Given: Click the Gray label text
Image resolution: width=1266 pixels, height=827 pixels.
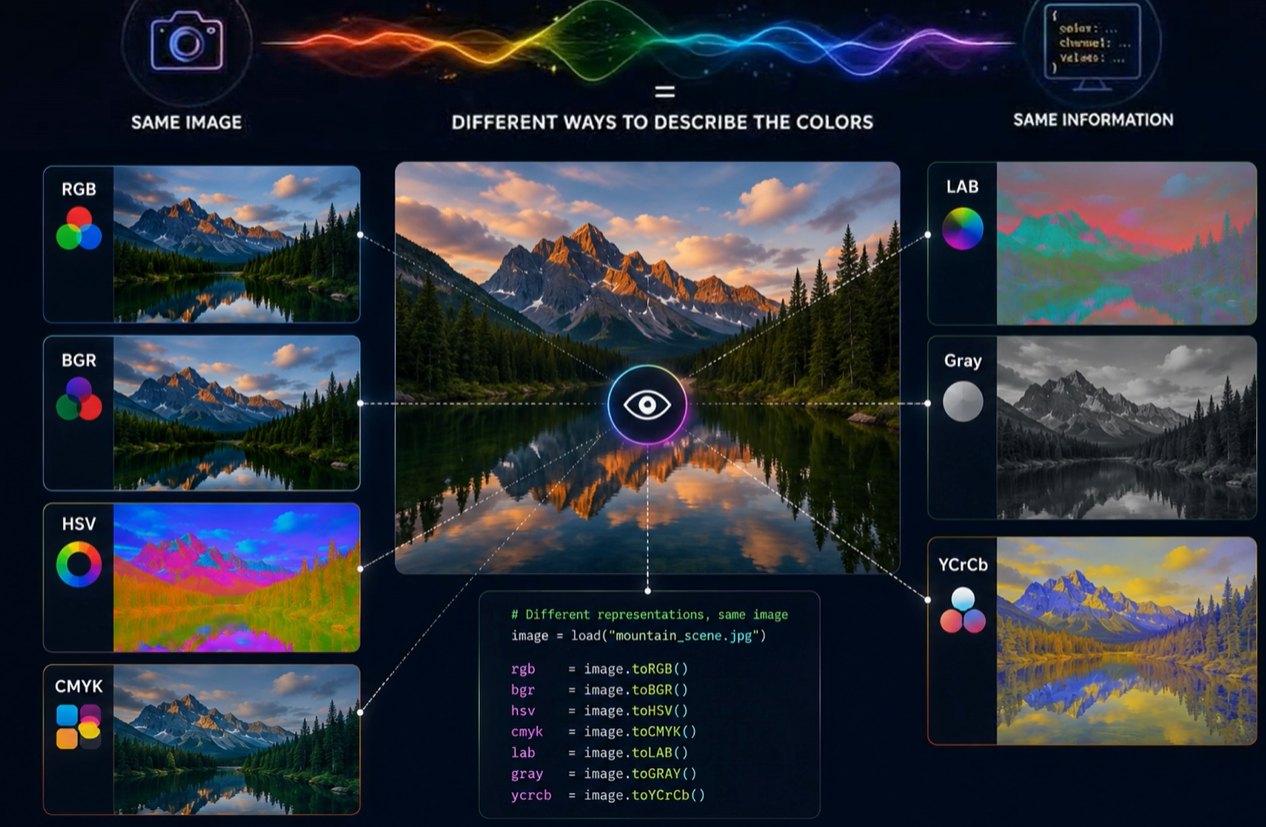Looking at the screenshot, I should 963,361.
